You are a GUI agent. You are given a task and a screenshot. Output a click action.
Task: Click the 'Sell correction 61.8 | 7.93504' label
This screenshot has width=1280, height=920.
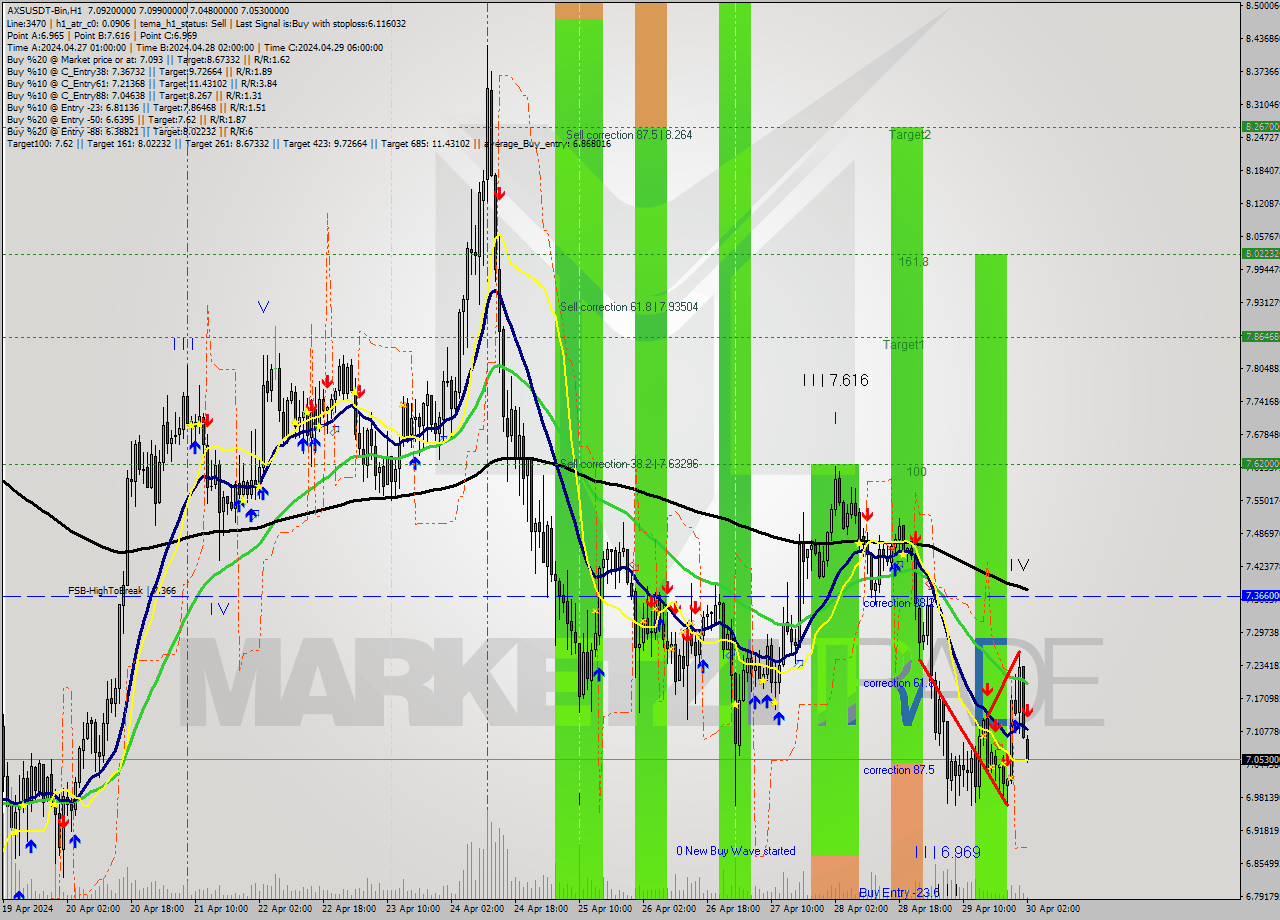629,307
